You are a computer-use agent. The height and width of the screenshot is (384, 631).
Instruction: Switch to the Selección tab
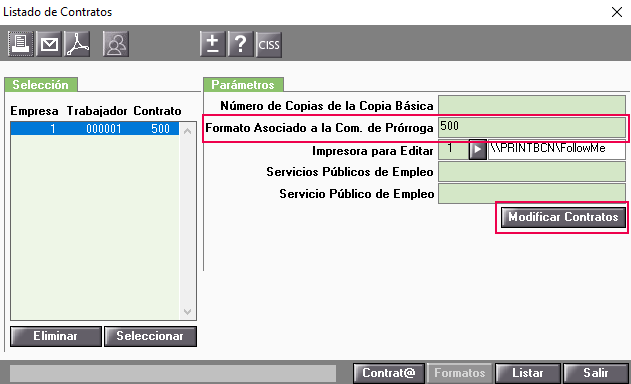coord(41,85)
